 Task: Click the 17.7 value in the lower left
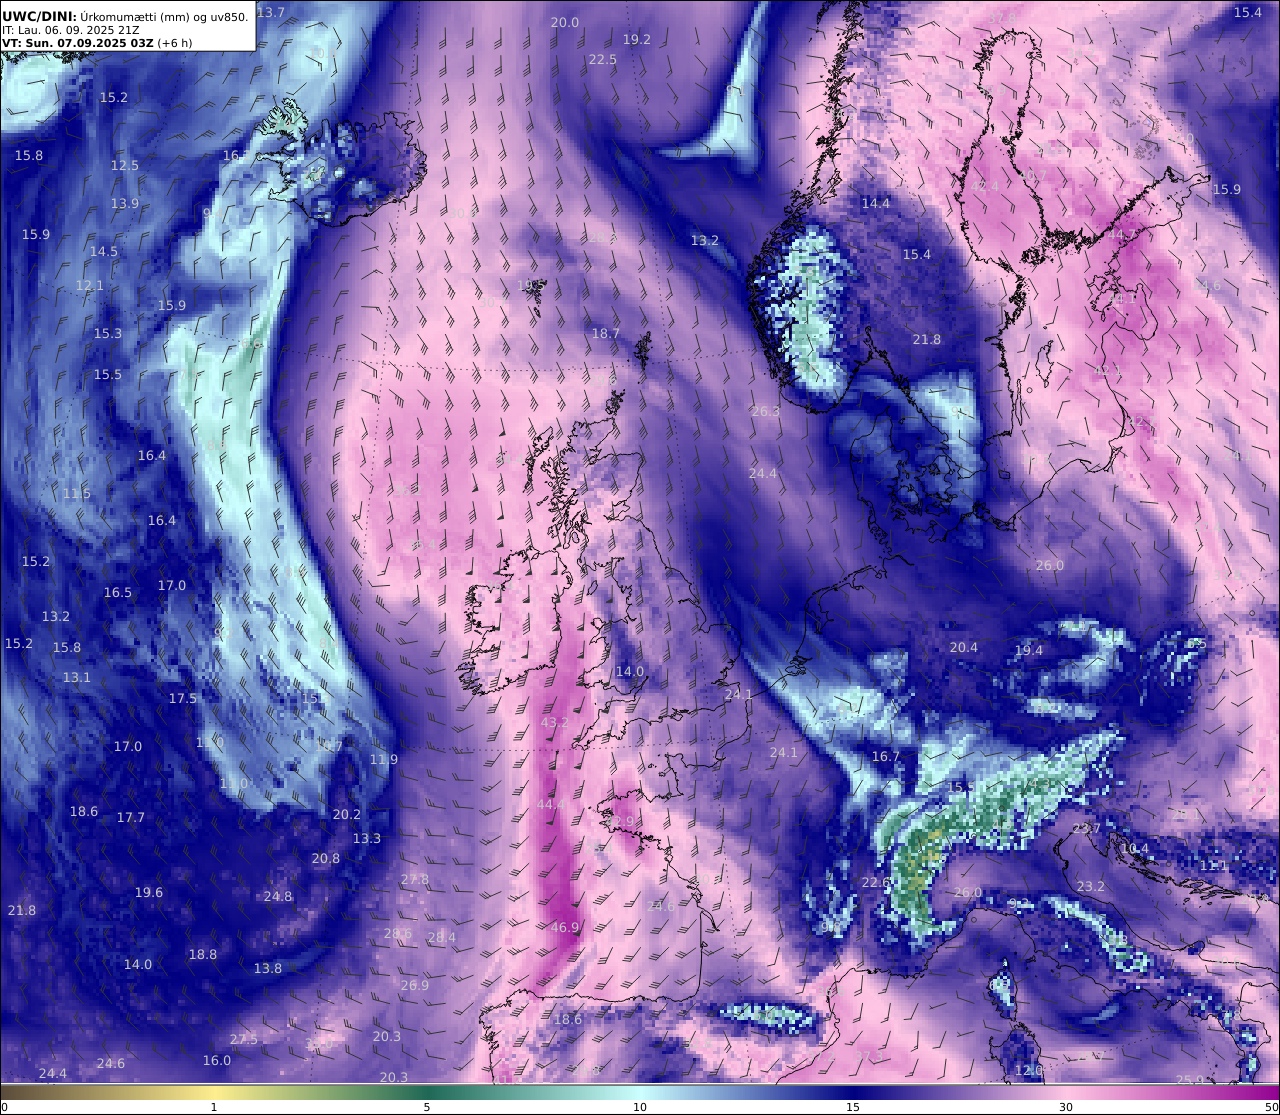pos(131,817)
